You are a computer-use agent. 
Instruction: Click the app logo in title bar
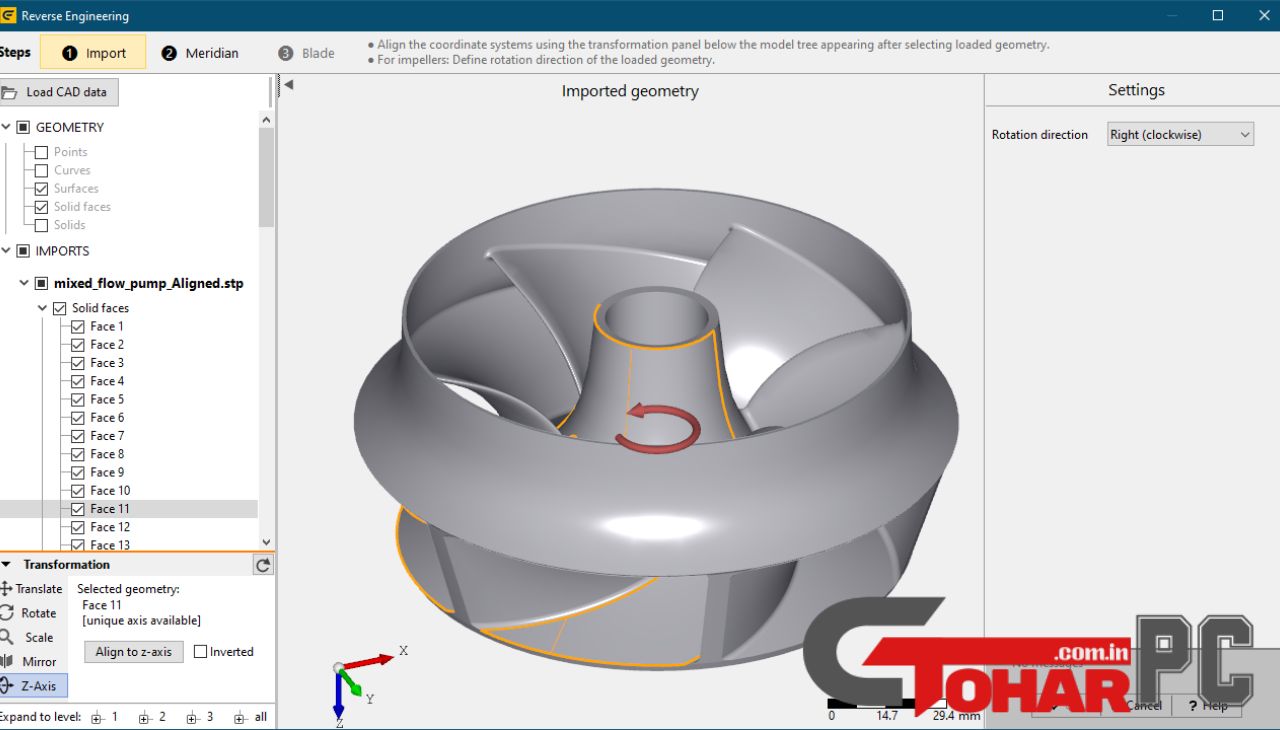click(8, 16)
